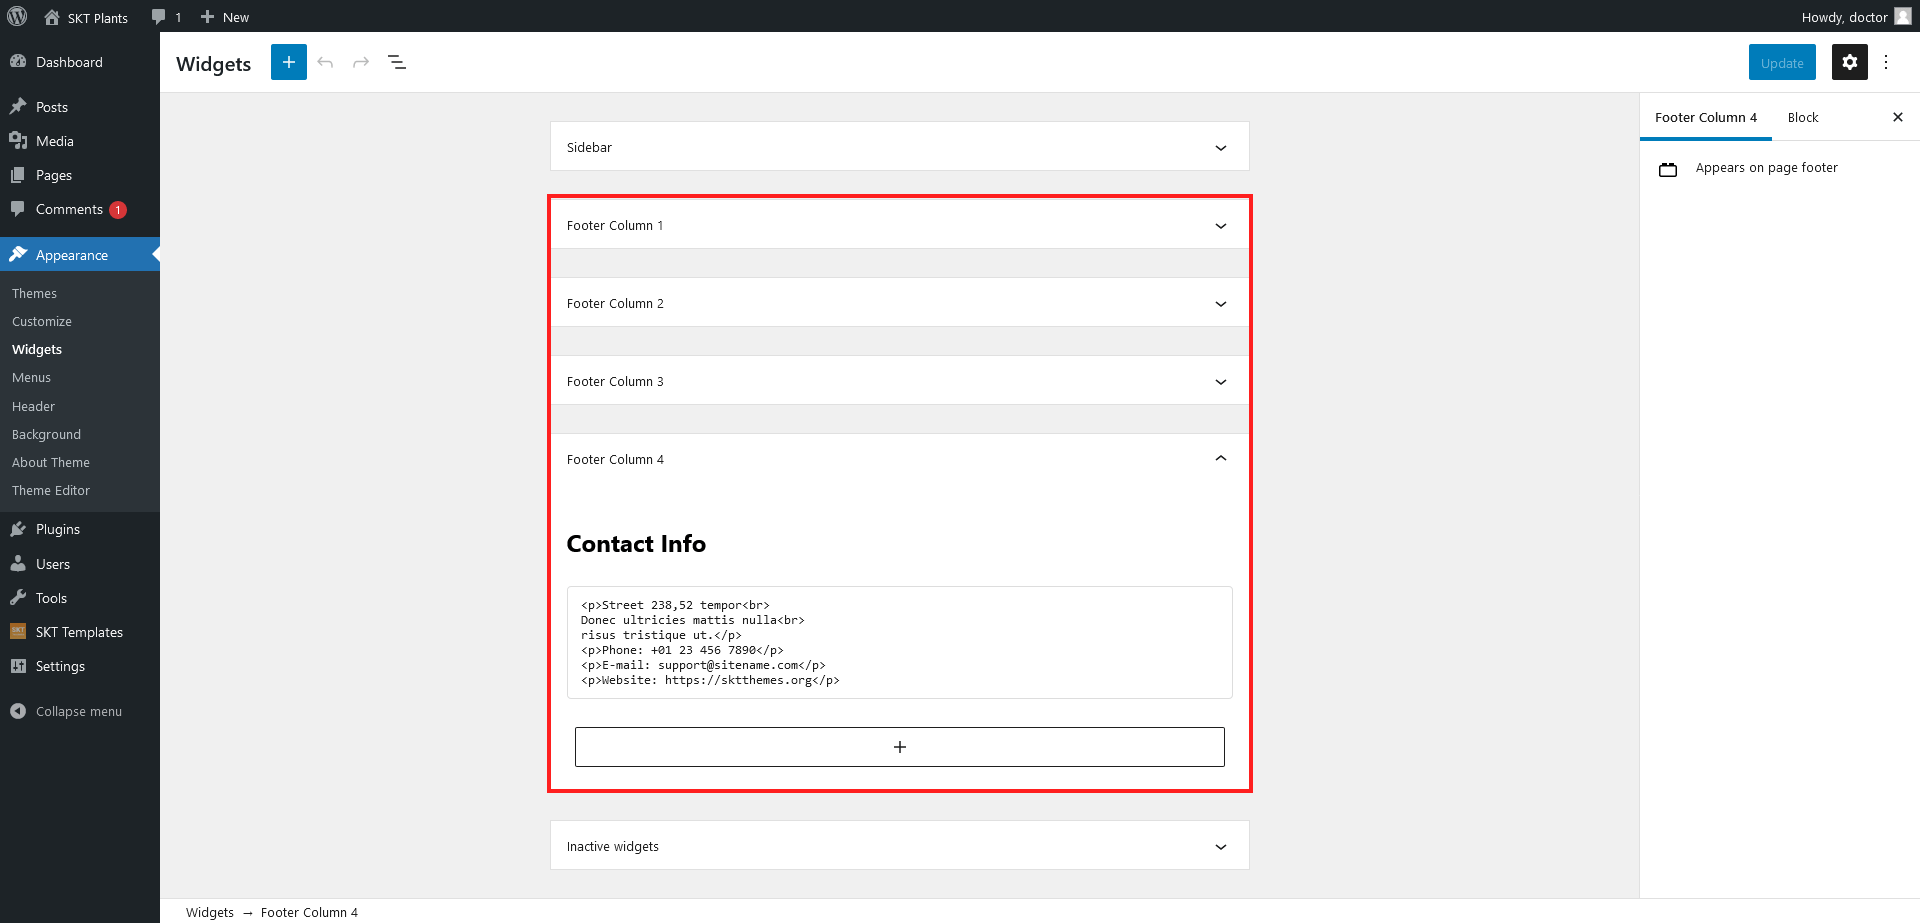This screenshot has height=923, width=1920.
Task: Open the Posts menu
Action: (52, 107)
